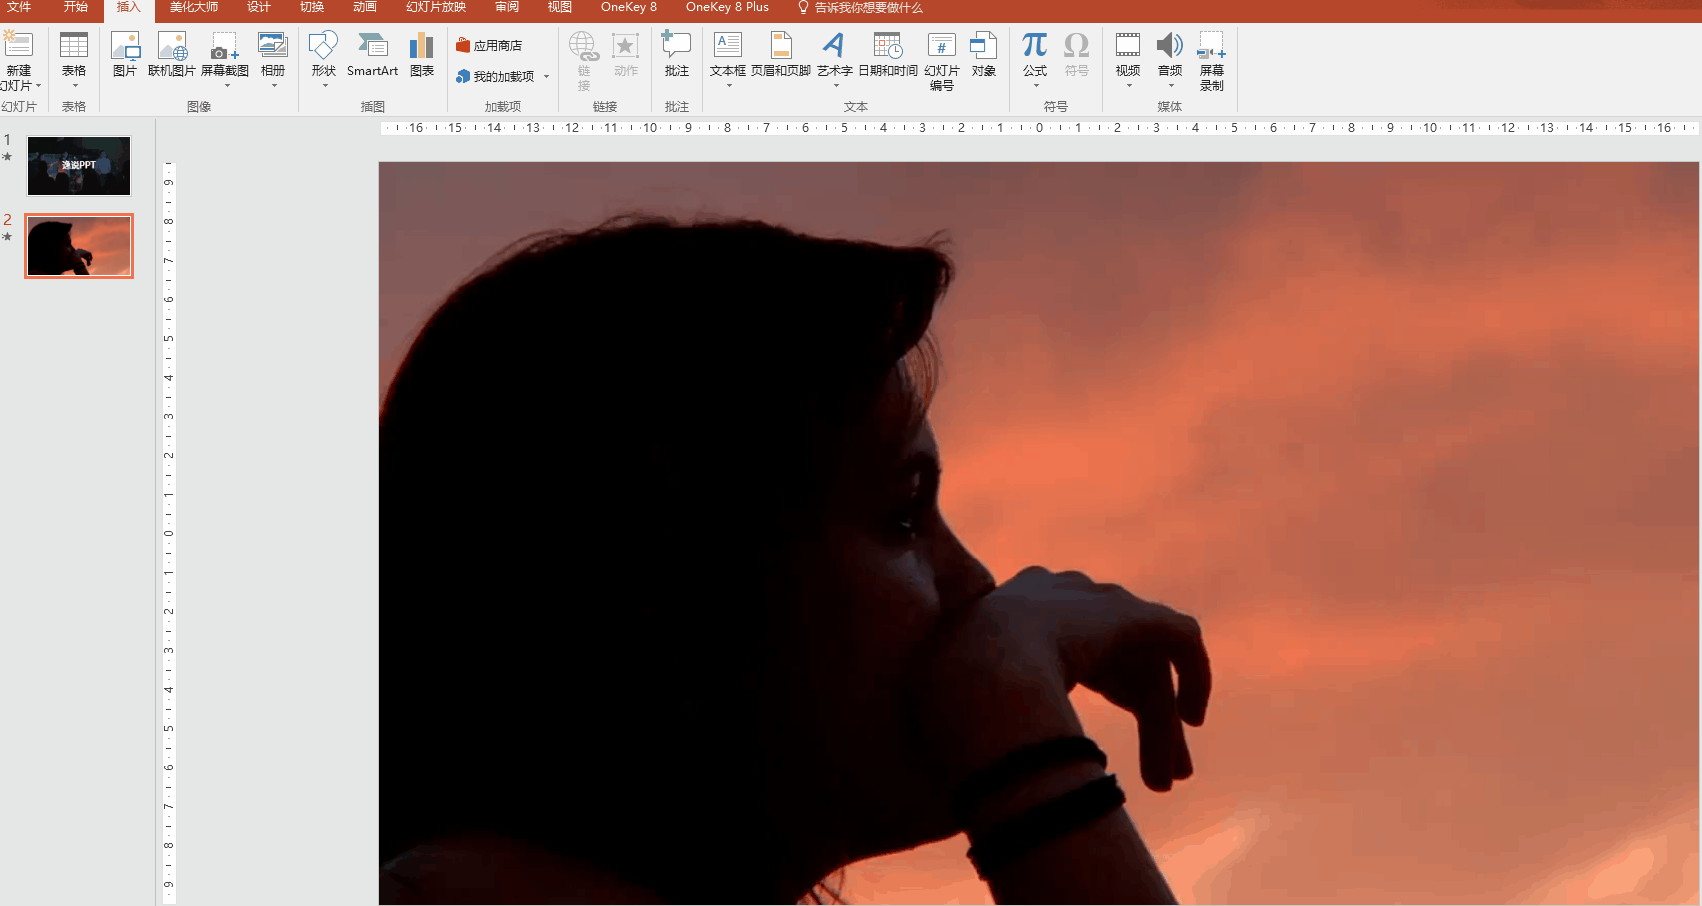Viewport: 1702px width, 906px height.
Task: Click 应用商店 (Store) button
Action: pyautogui.click(x=489, y=46)
